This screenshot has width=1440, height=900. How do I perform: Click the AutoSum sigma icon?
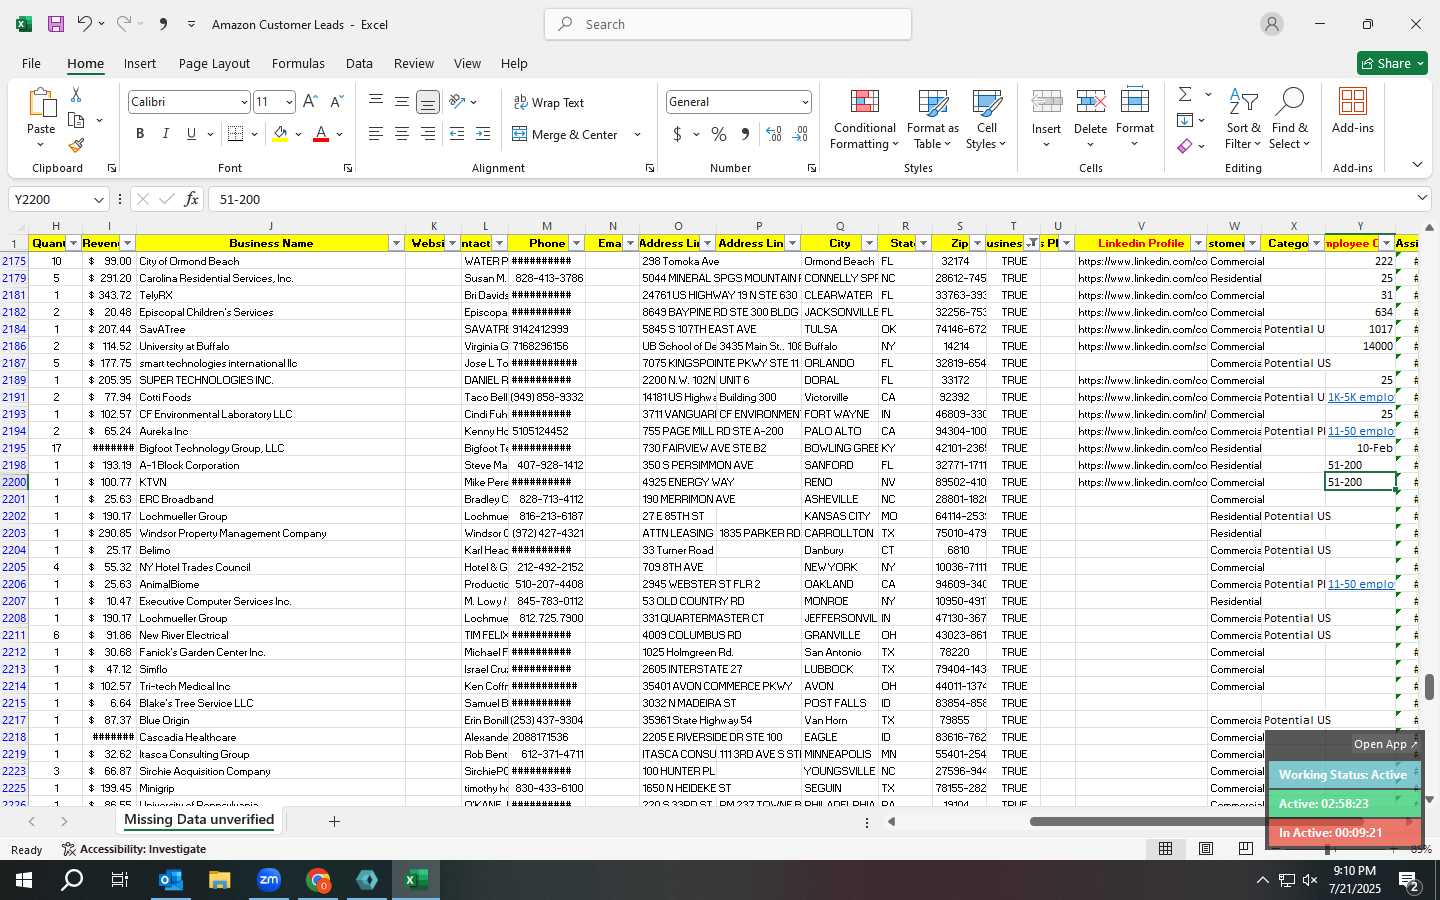[1185, 94]
